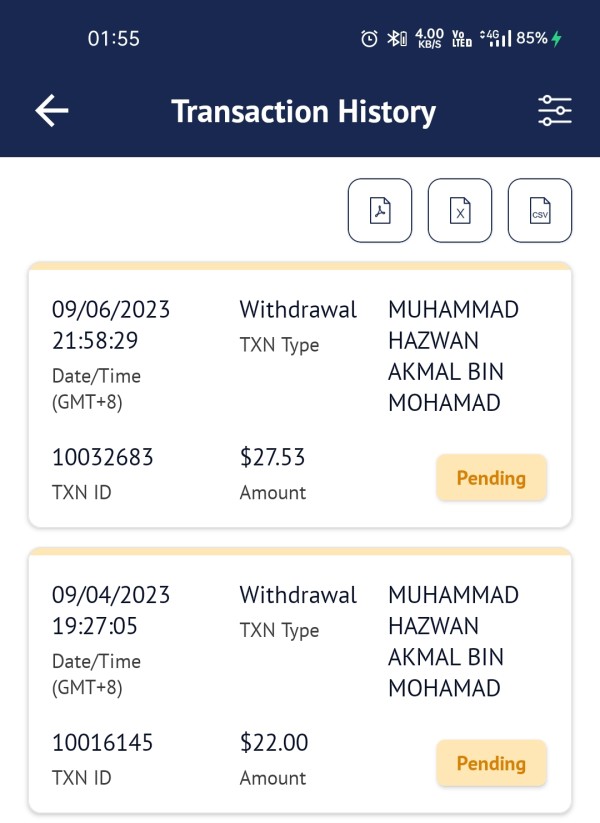600x823 pixels.
Task: Go back using the arrow icon
Action: click(x=52, y=111)
